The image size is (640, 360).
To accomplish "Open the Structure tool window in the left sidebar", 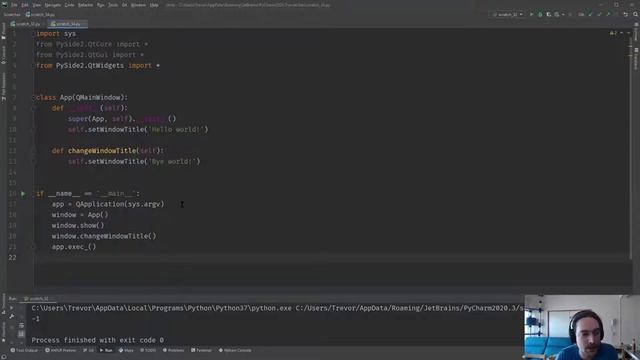I will click(3, 303).
